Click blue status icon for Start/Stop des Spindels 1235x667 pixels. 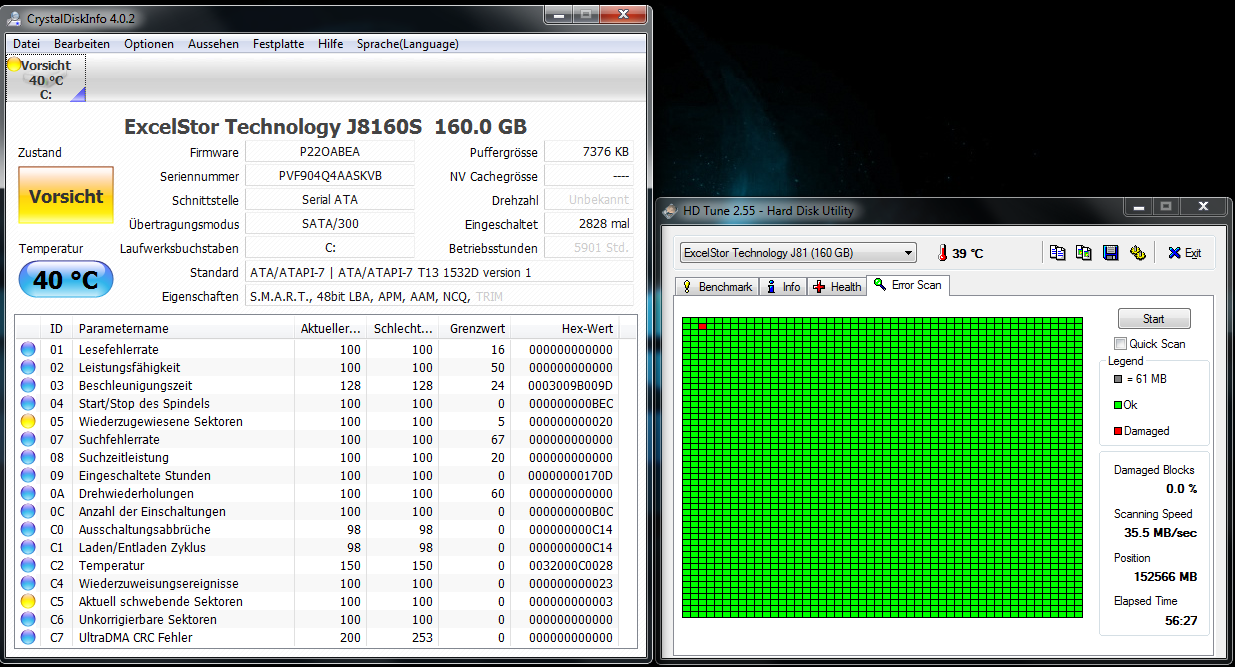(28, 404)
